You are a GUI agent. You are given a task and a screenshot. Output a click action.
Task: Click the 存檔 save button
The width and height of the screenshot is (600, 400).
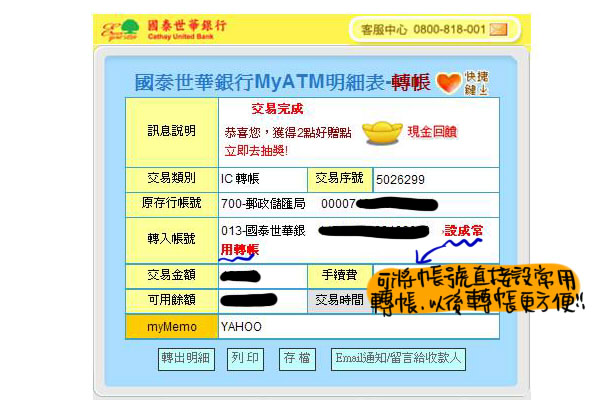tap(297, 359)
